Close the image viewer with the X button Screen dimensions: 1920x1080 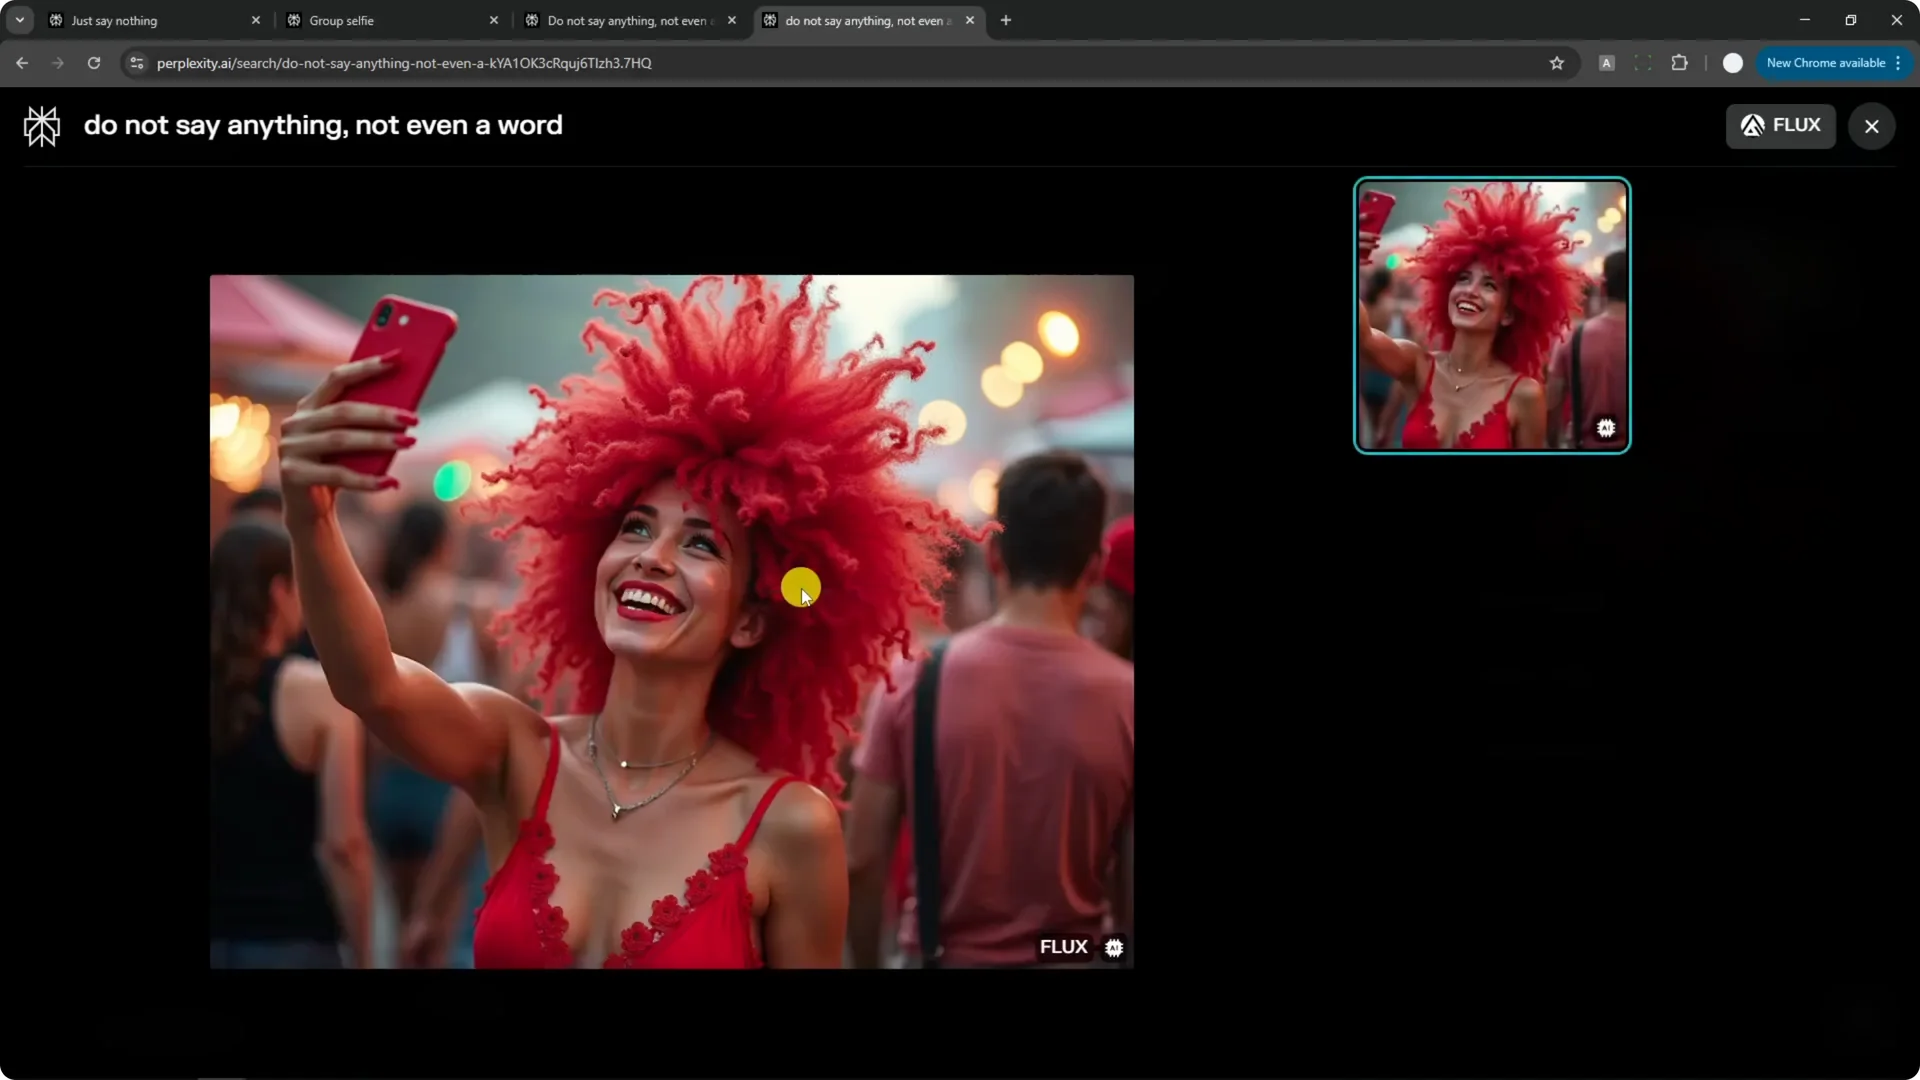[x=1871, y=125]
